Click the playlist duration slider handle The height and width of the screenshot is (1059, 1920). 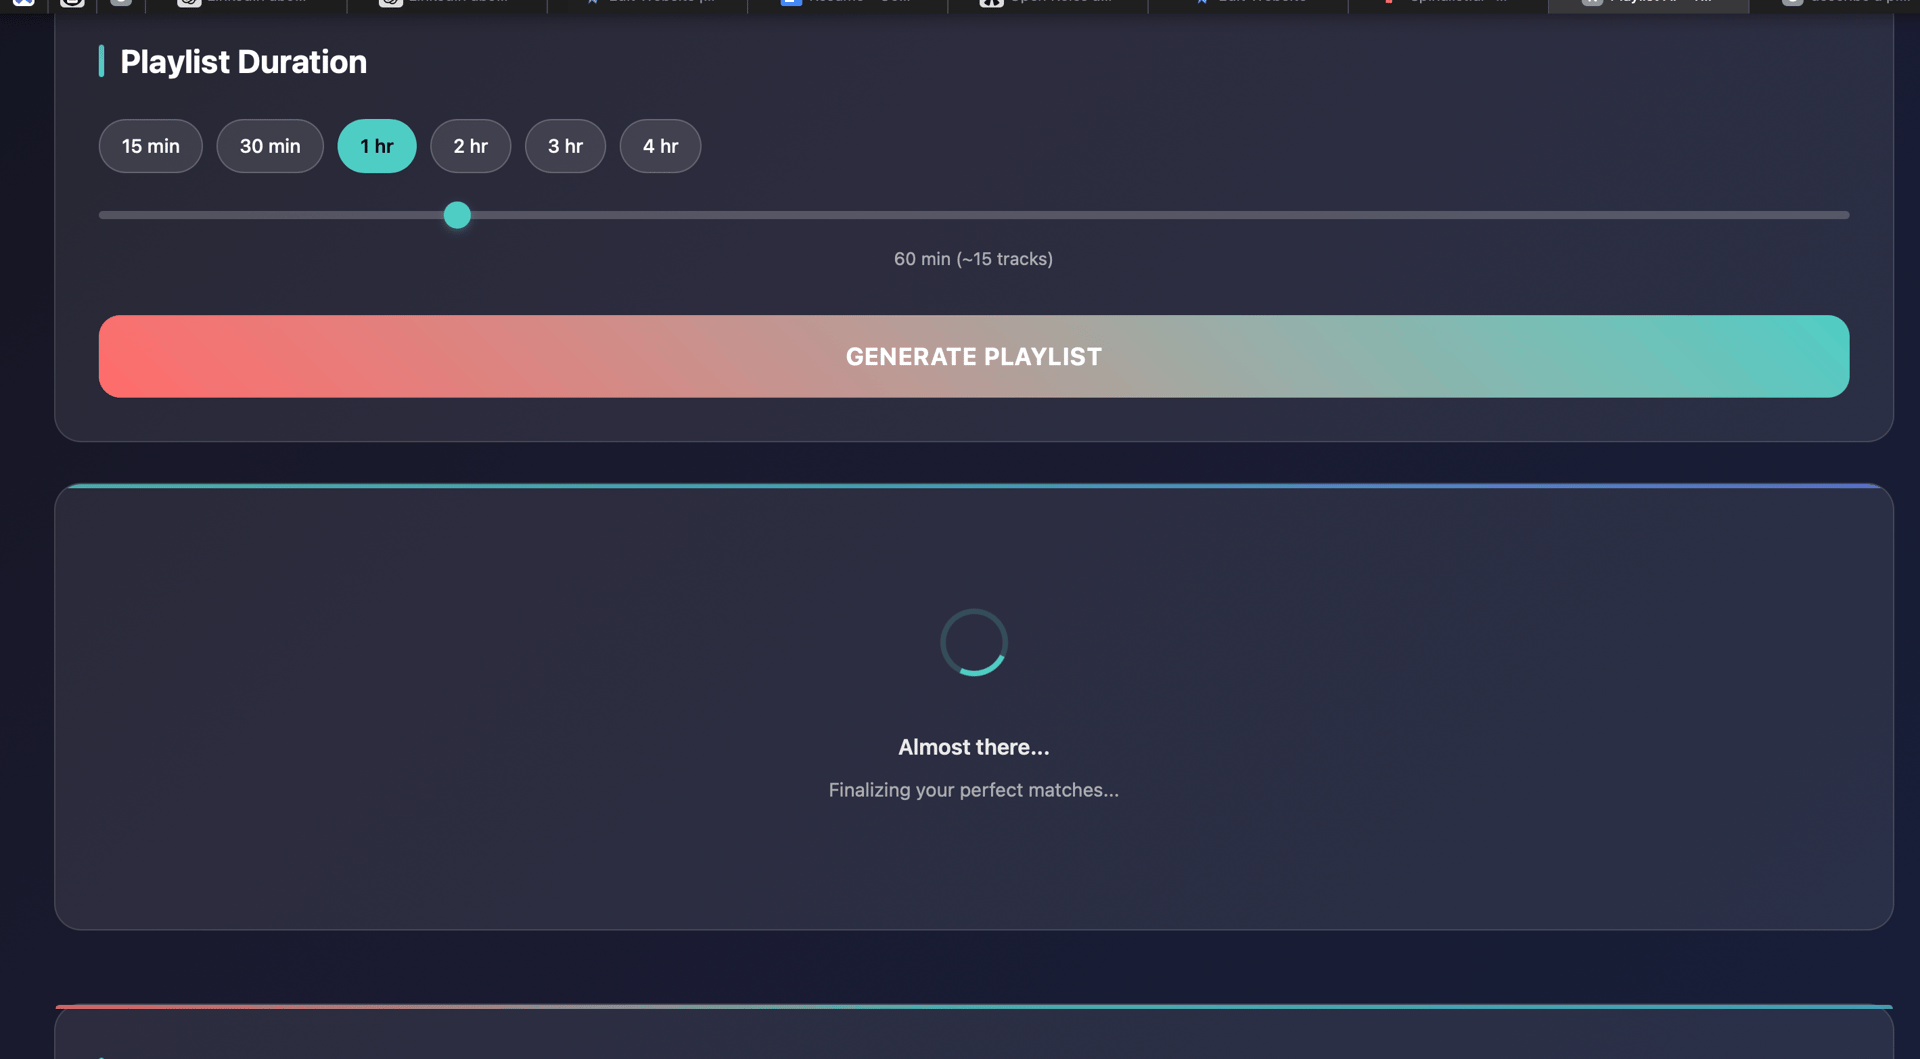(456, 214)
